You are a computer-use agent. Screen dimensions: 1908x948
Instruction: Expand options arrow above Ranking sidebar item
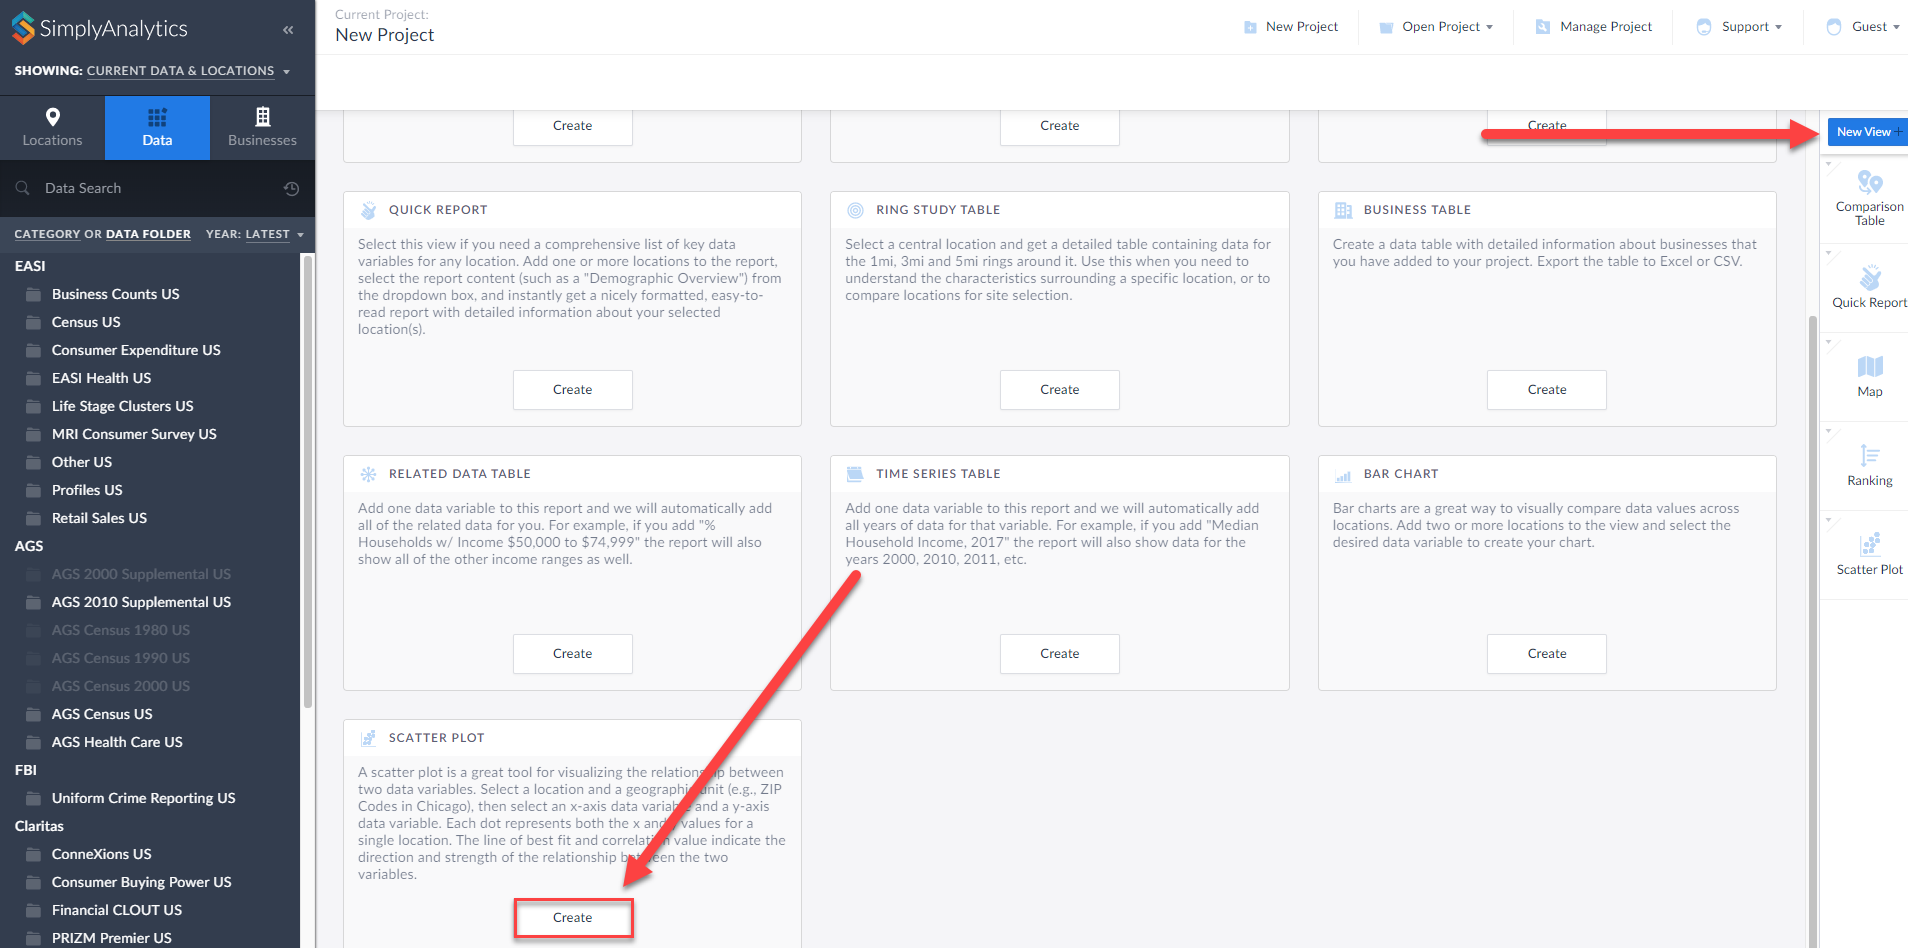point(1829,431)
